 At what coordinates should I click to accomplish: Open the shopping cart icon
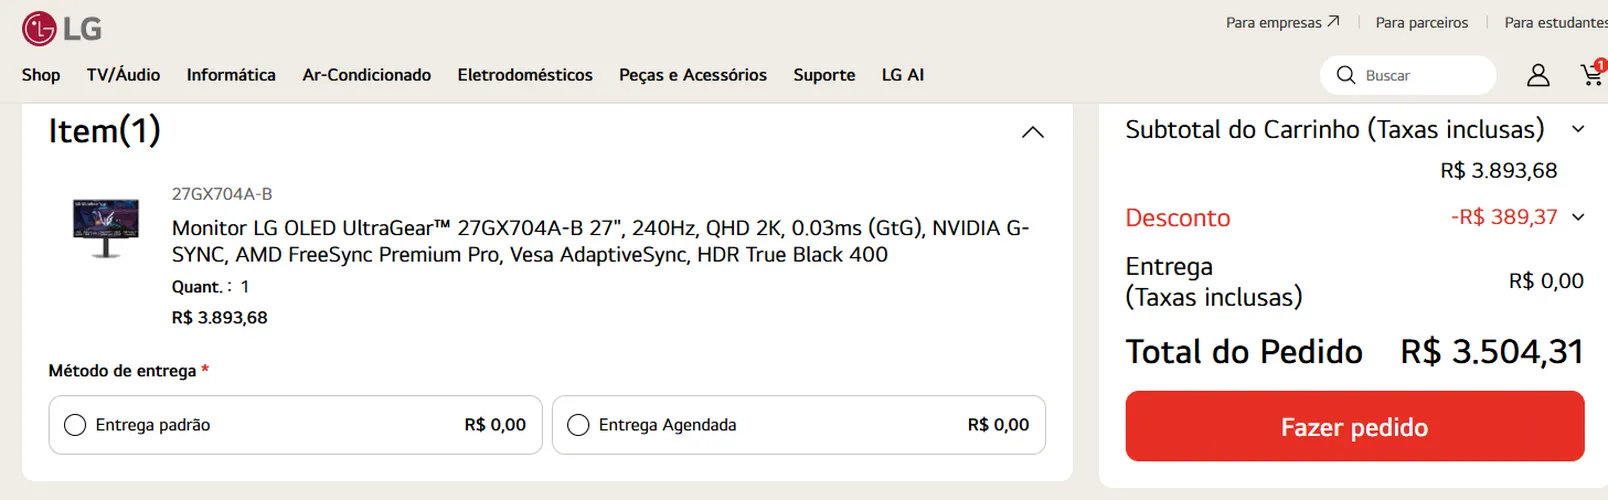coord(1592,73)
